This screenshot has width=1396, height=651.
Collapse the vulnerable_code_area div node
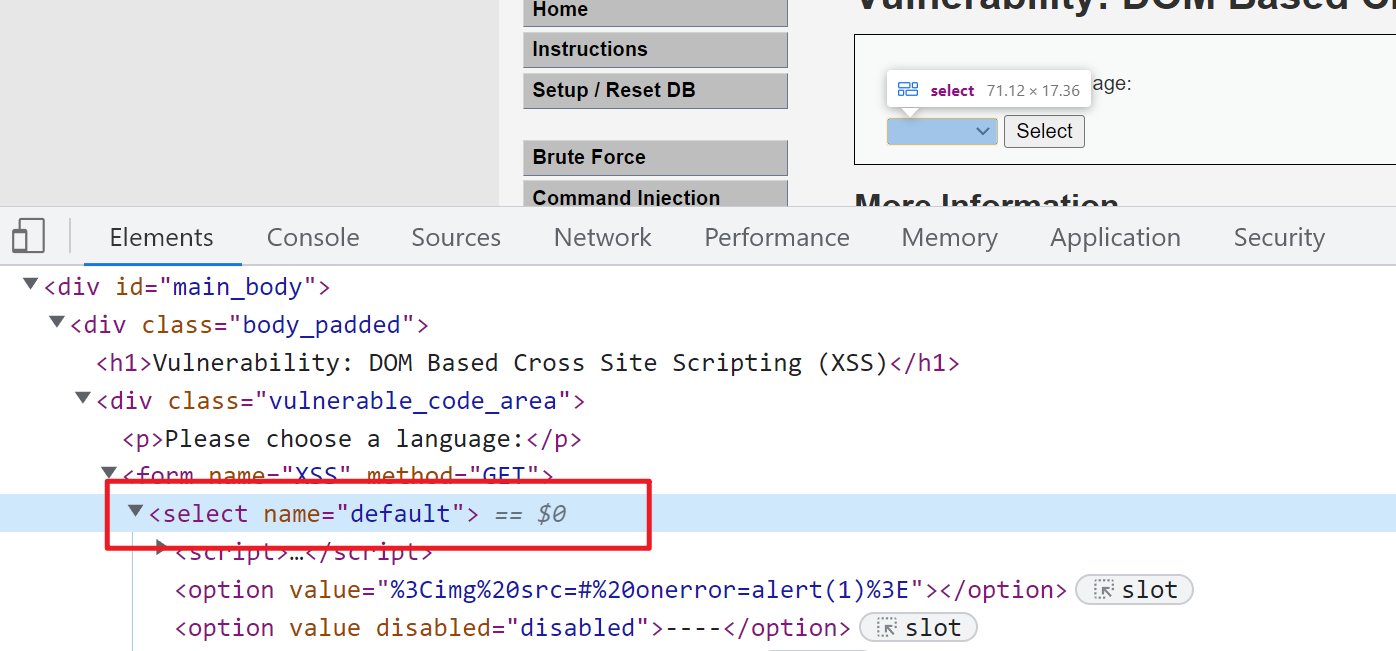click(83, 399)
